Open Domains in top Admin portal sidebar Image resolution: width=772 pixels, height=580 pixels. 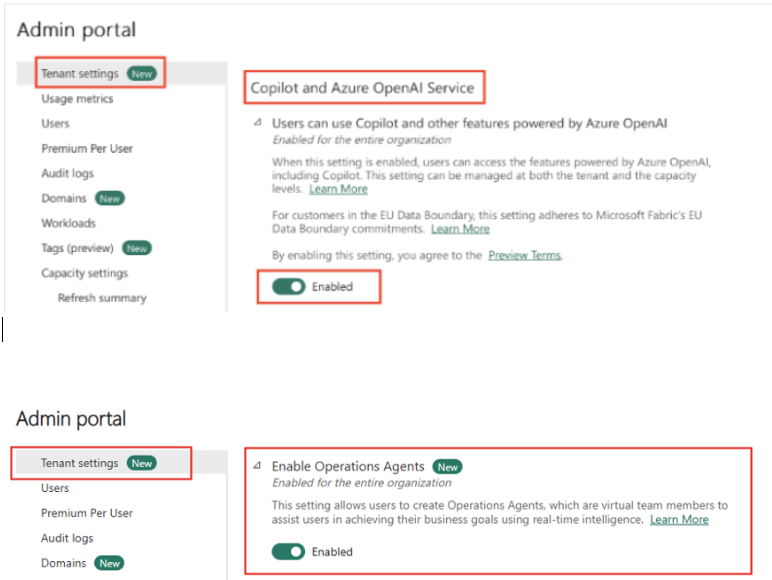click(x=64, y=198)
